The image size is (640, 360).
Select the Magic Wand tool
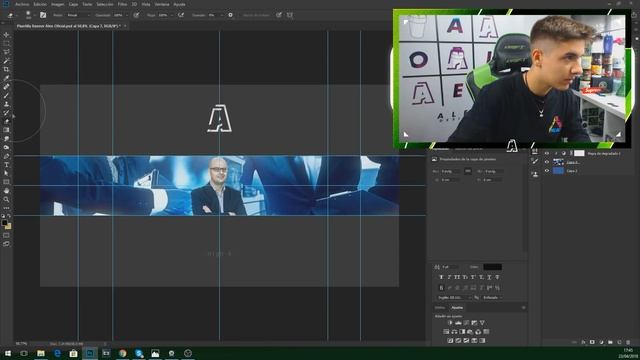[x=6, y=60]
